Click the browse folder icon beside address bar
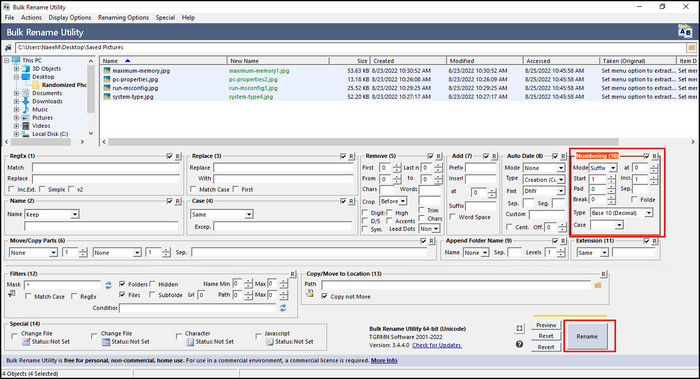This screenshot has width=700, height=379. coord(692,47)
